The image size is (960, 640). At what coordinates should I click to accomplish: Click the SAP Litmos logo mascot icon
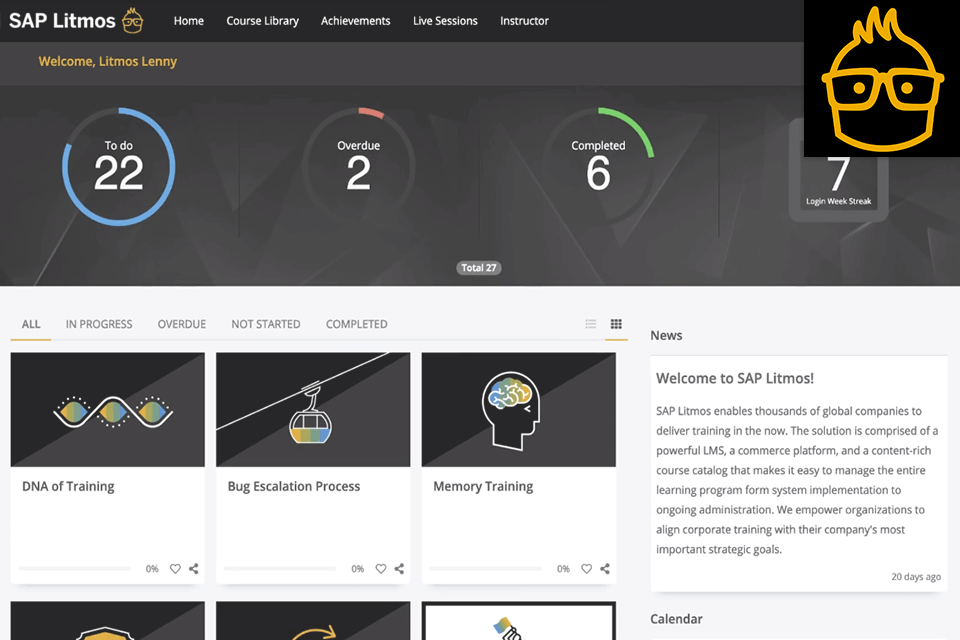[132, 21]
